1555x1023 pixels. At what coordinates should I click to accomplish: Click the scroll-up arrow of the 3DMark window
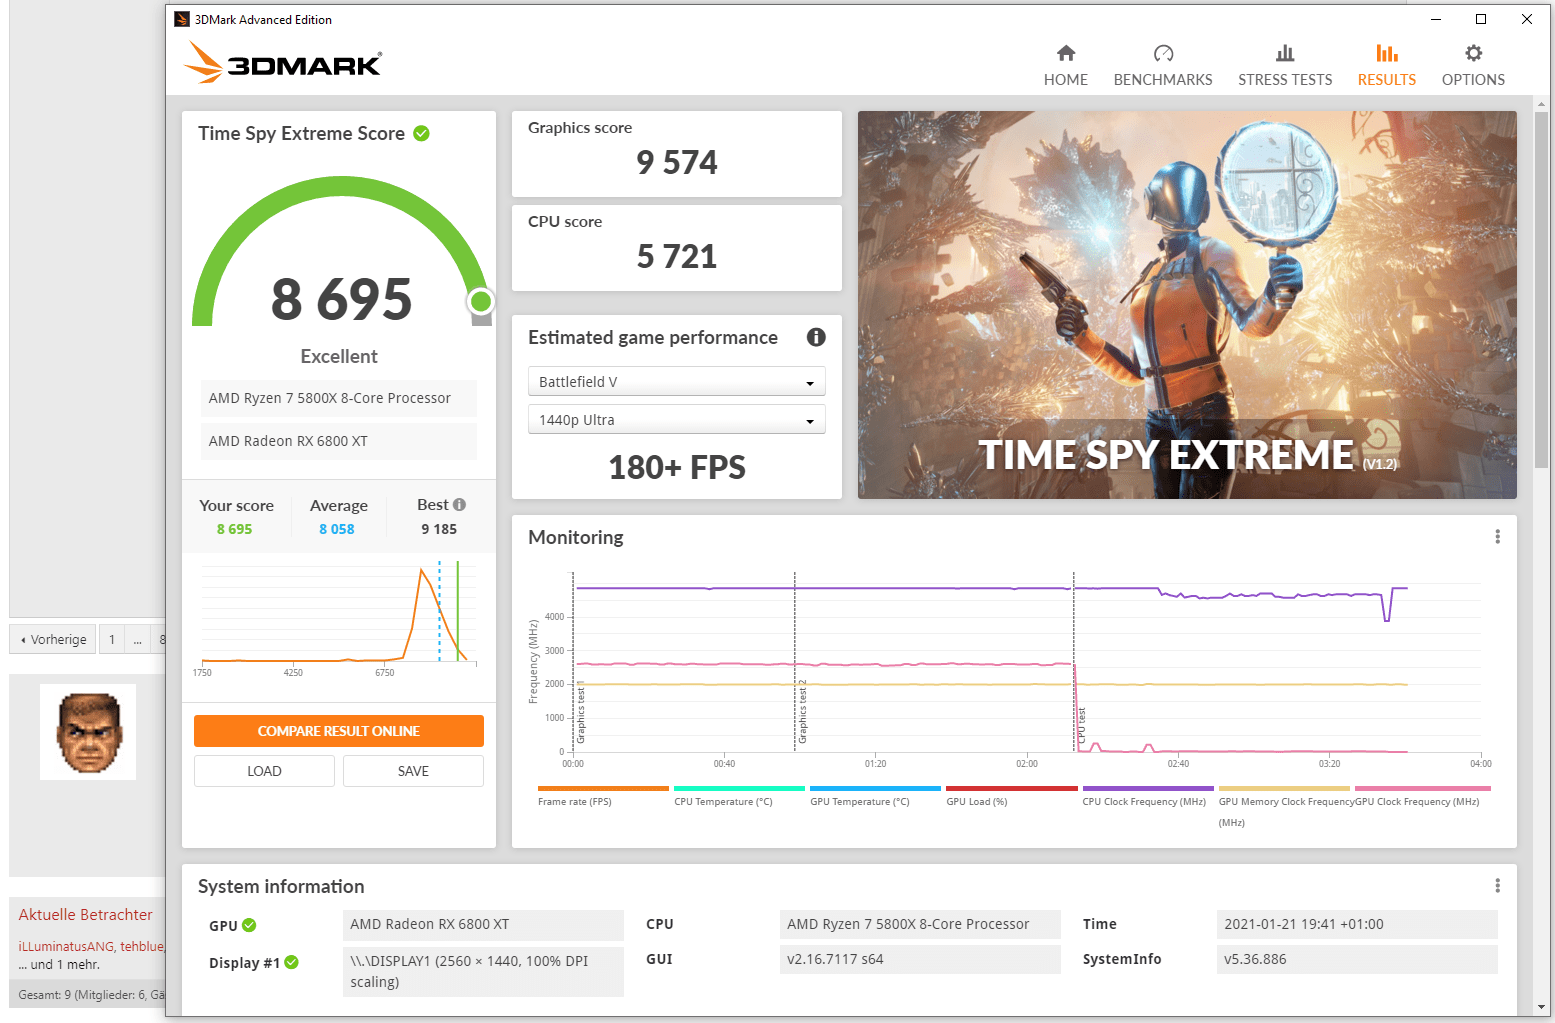point(1541,103)
